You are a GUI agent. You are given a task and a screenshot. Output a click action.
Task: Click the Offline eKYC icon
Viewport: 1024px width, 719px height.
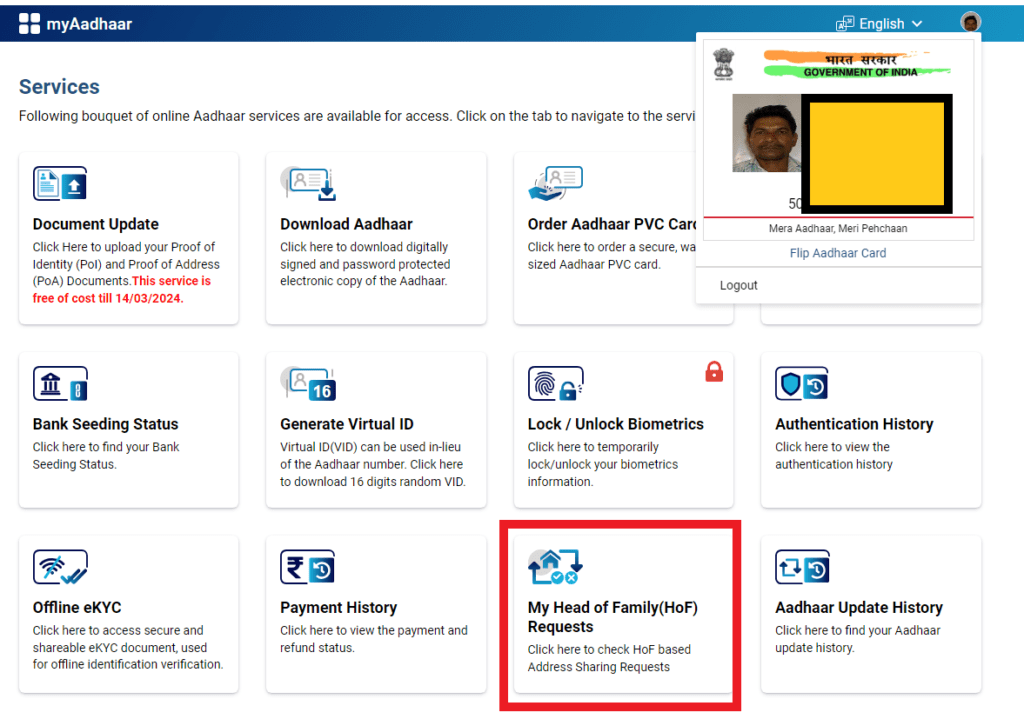click(x=60, y=567)
